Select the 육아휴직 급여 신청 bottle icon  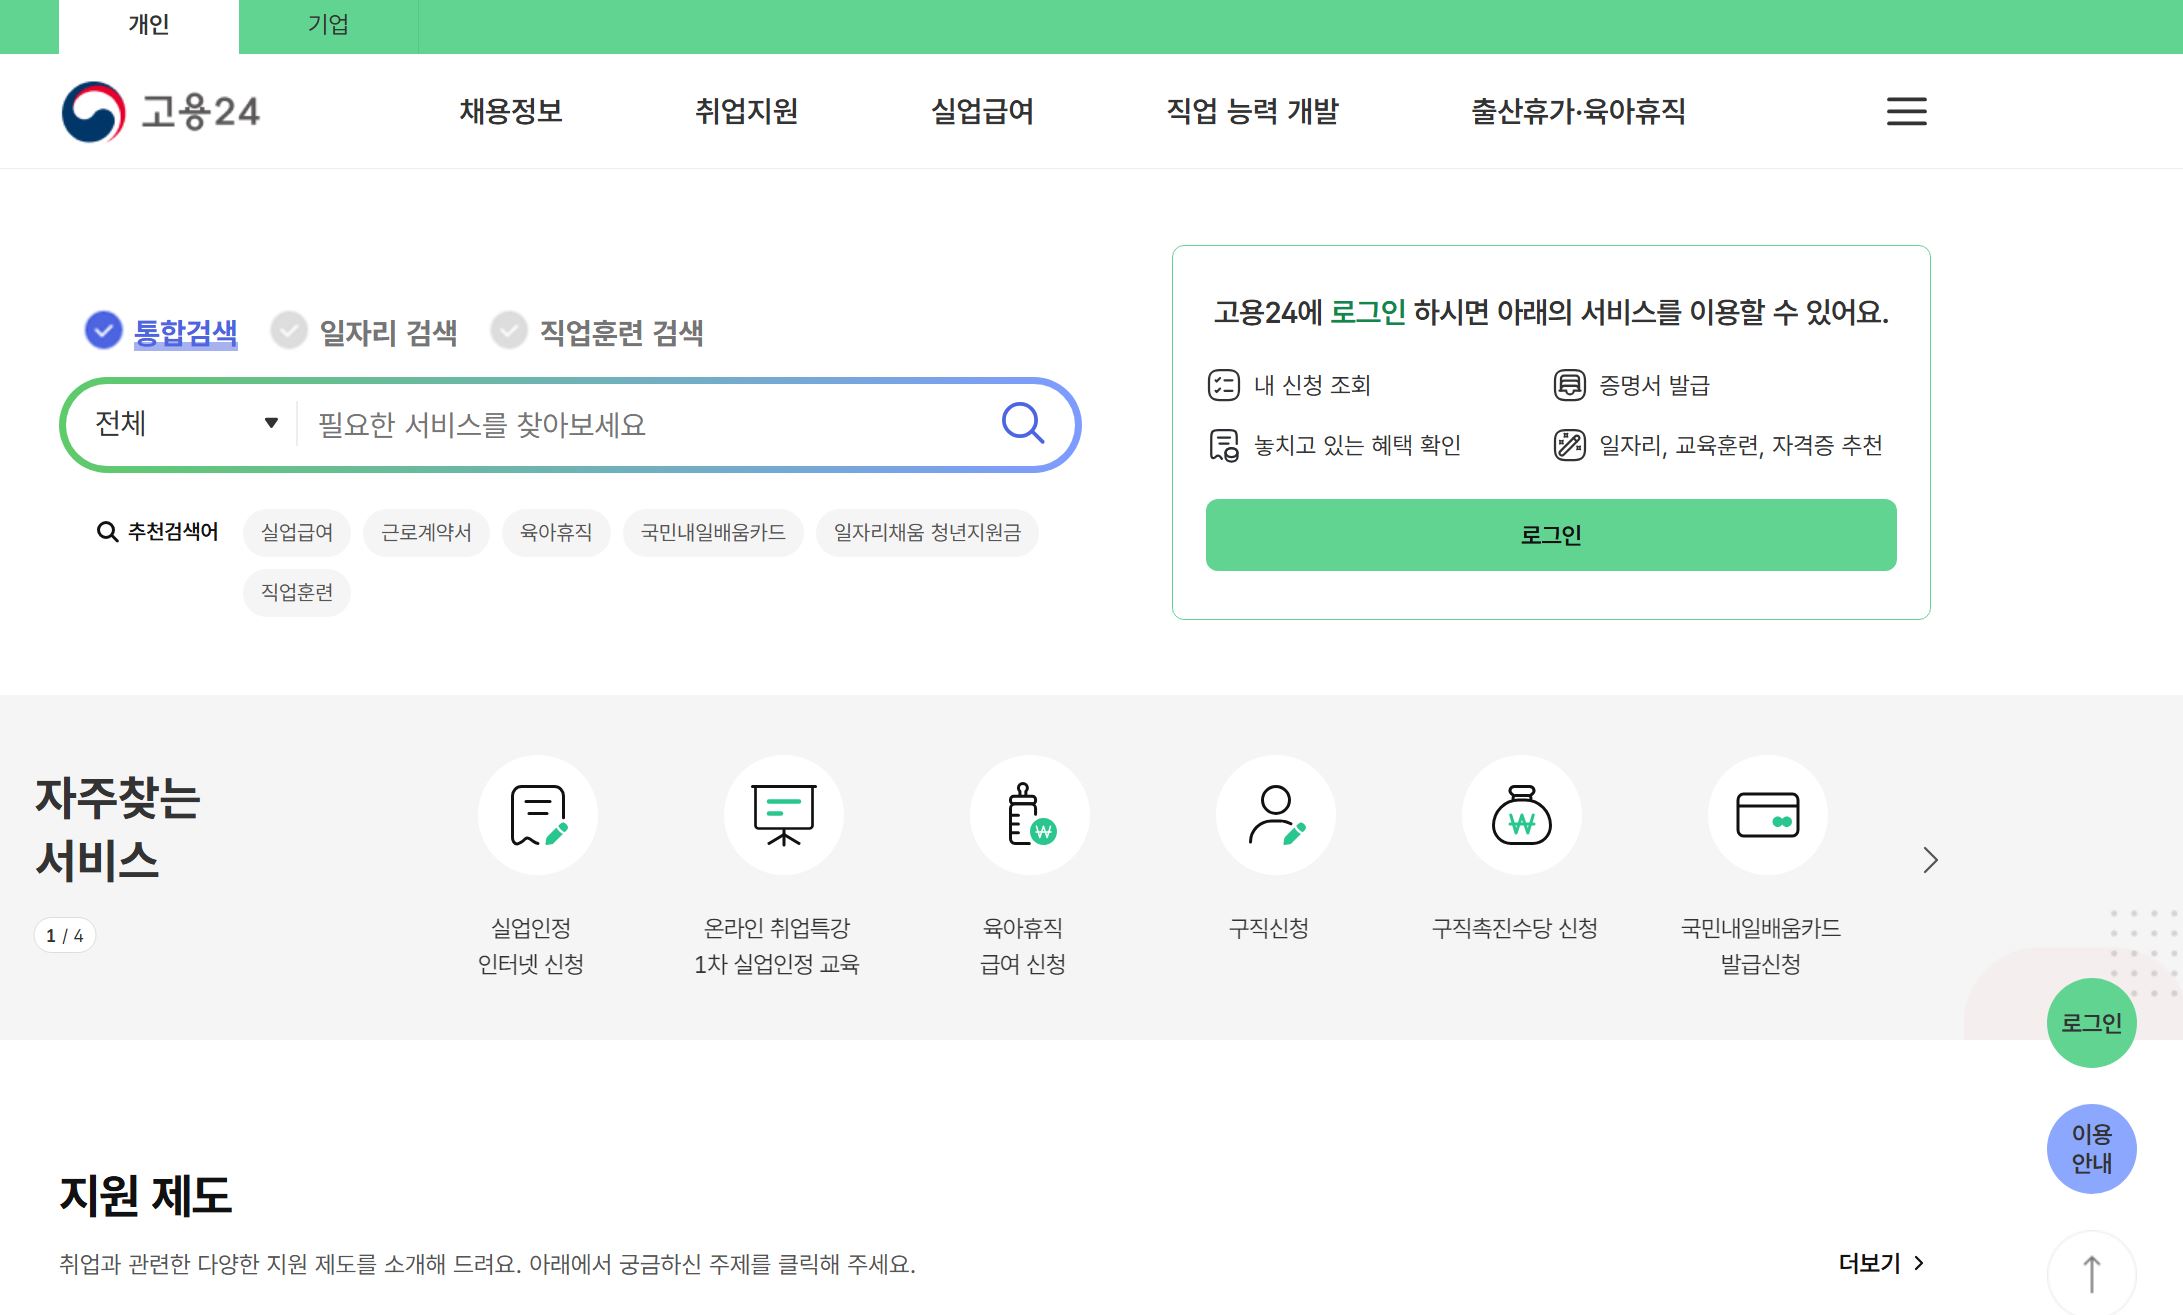coord(1029,815)
